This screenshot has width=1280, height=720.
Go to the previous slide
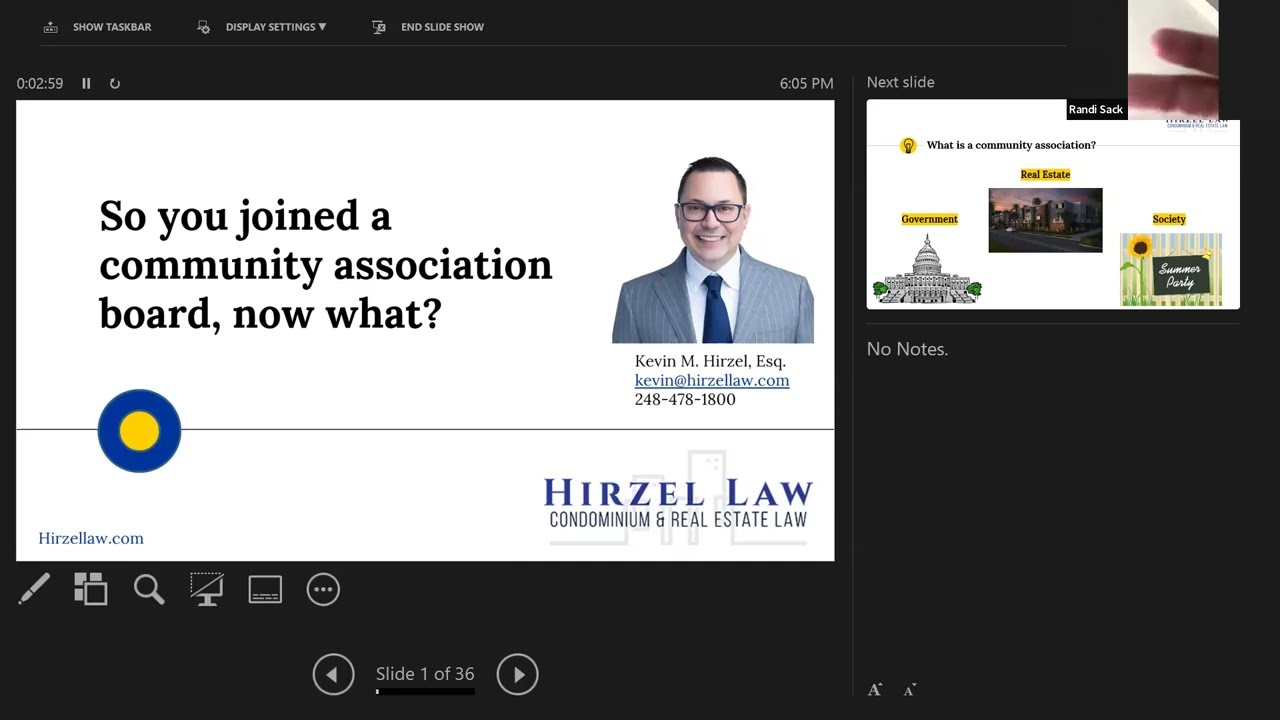tap(333, 675)
